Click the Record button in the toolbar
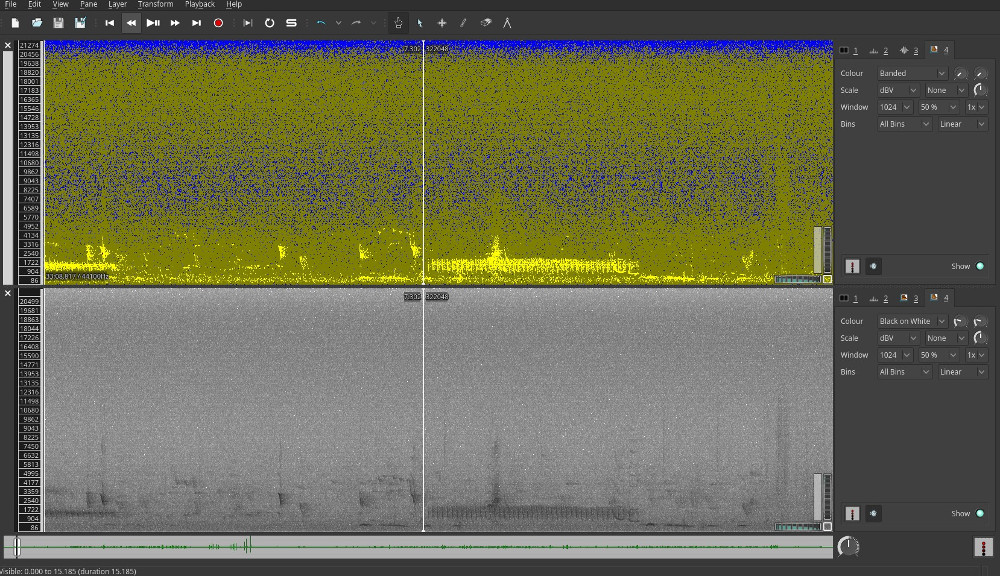Screen dimensions: 1000x576 (x=218, y=22)
